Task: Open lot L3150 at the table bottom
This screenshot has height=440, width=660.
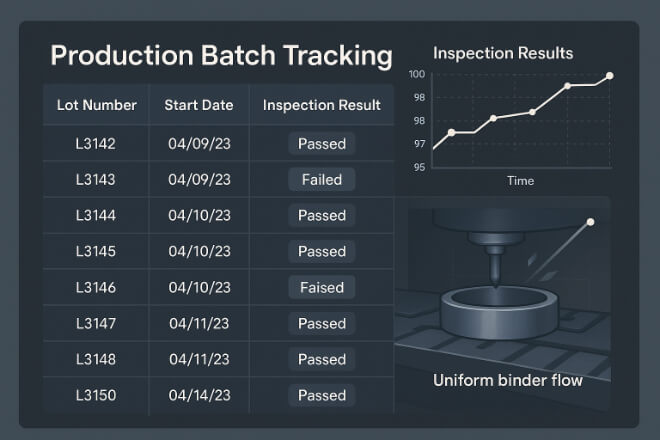Action: pos(96,396)
